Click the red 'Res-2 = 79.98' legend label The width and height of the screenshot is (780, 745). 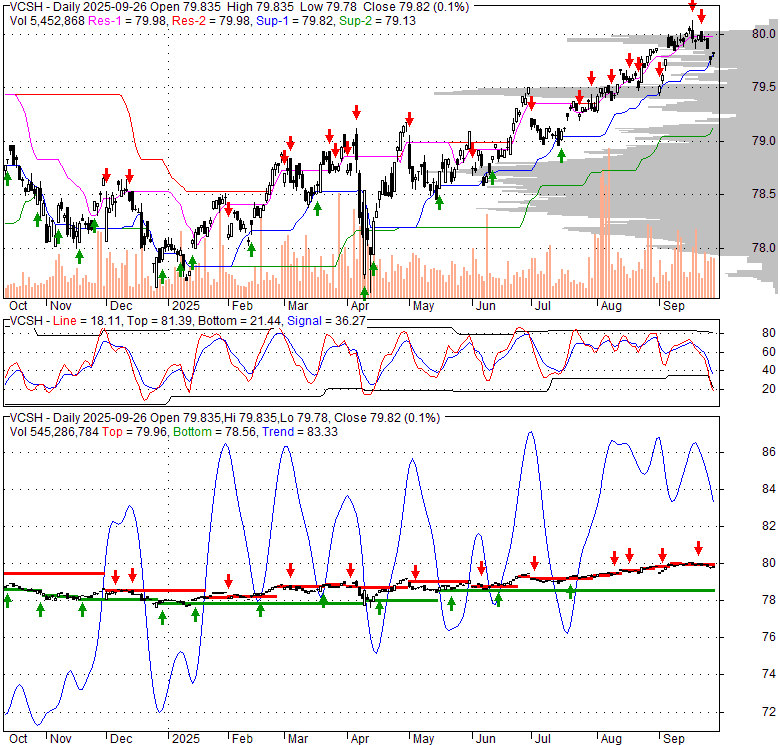click(x=212, y=21)
